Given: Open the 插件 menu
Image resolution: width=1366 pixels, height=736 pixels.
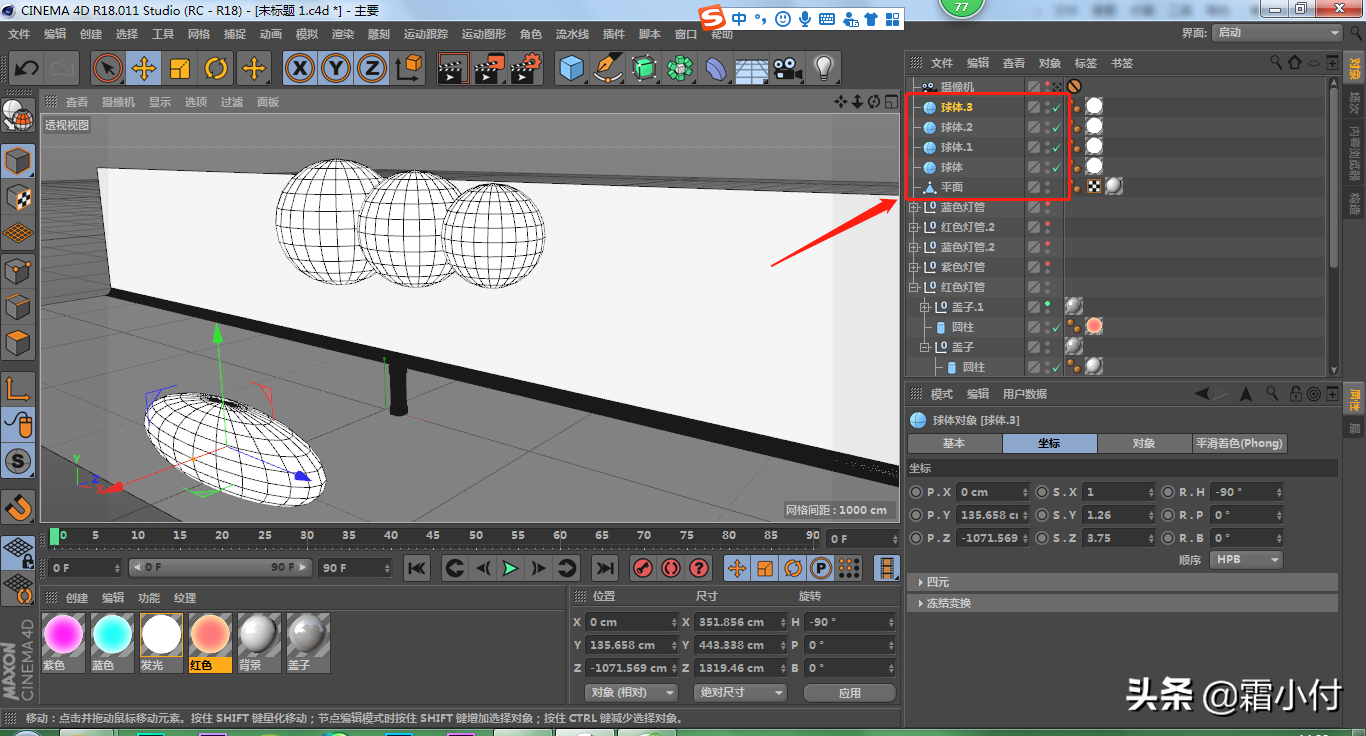Looking at the screenshot, I should pyautogui.click(x=614, y=34).
